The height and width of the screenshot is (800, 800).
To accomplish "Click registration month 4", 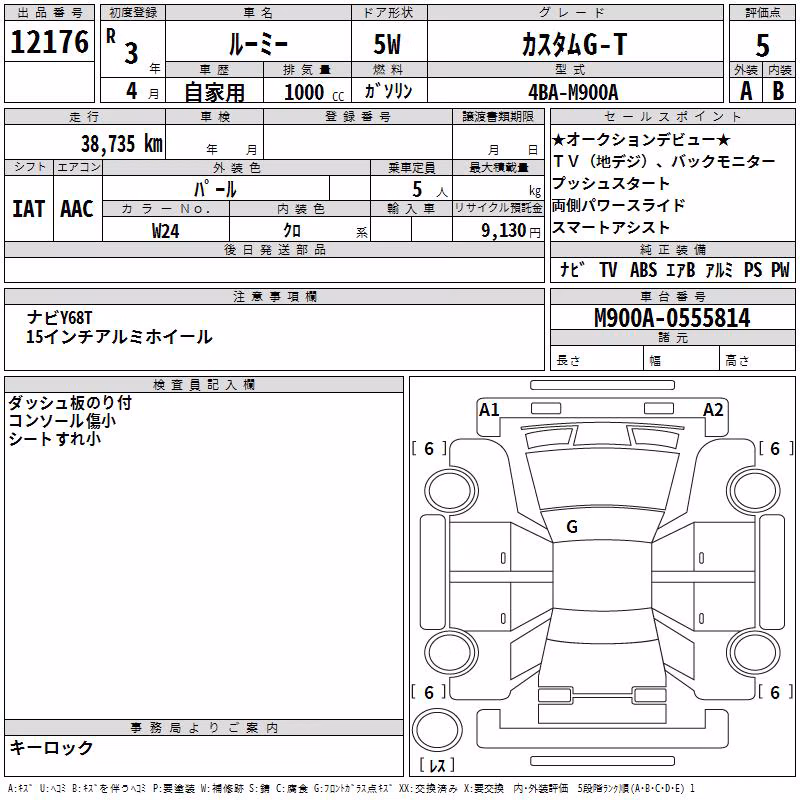I will pyautogui.click(x=132, y=91).
